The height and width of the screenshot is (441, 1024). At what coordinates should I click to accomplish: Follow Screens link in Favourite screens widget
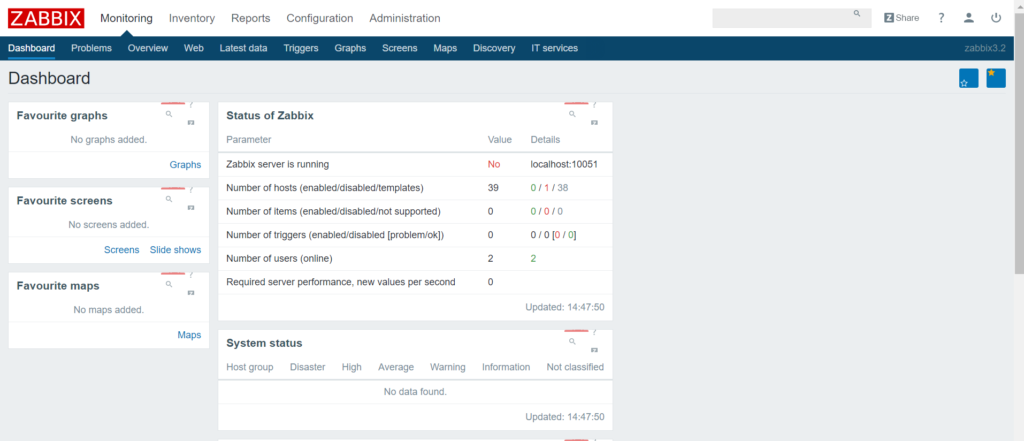tap(121, 250)
